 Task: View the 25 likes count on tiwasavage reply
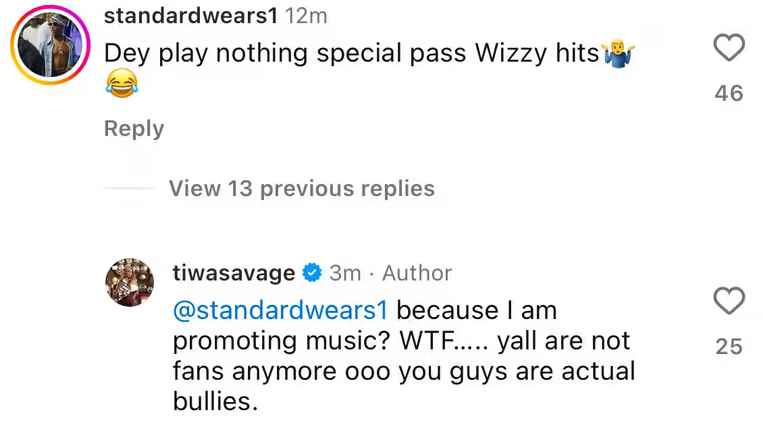[729, 346]
